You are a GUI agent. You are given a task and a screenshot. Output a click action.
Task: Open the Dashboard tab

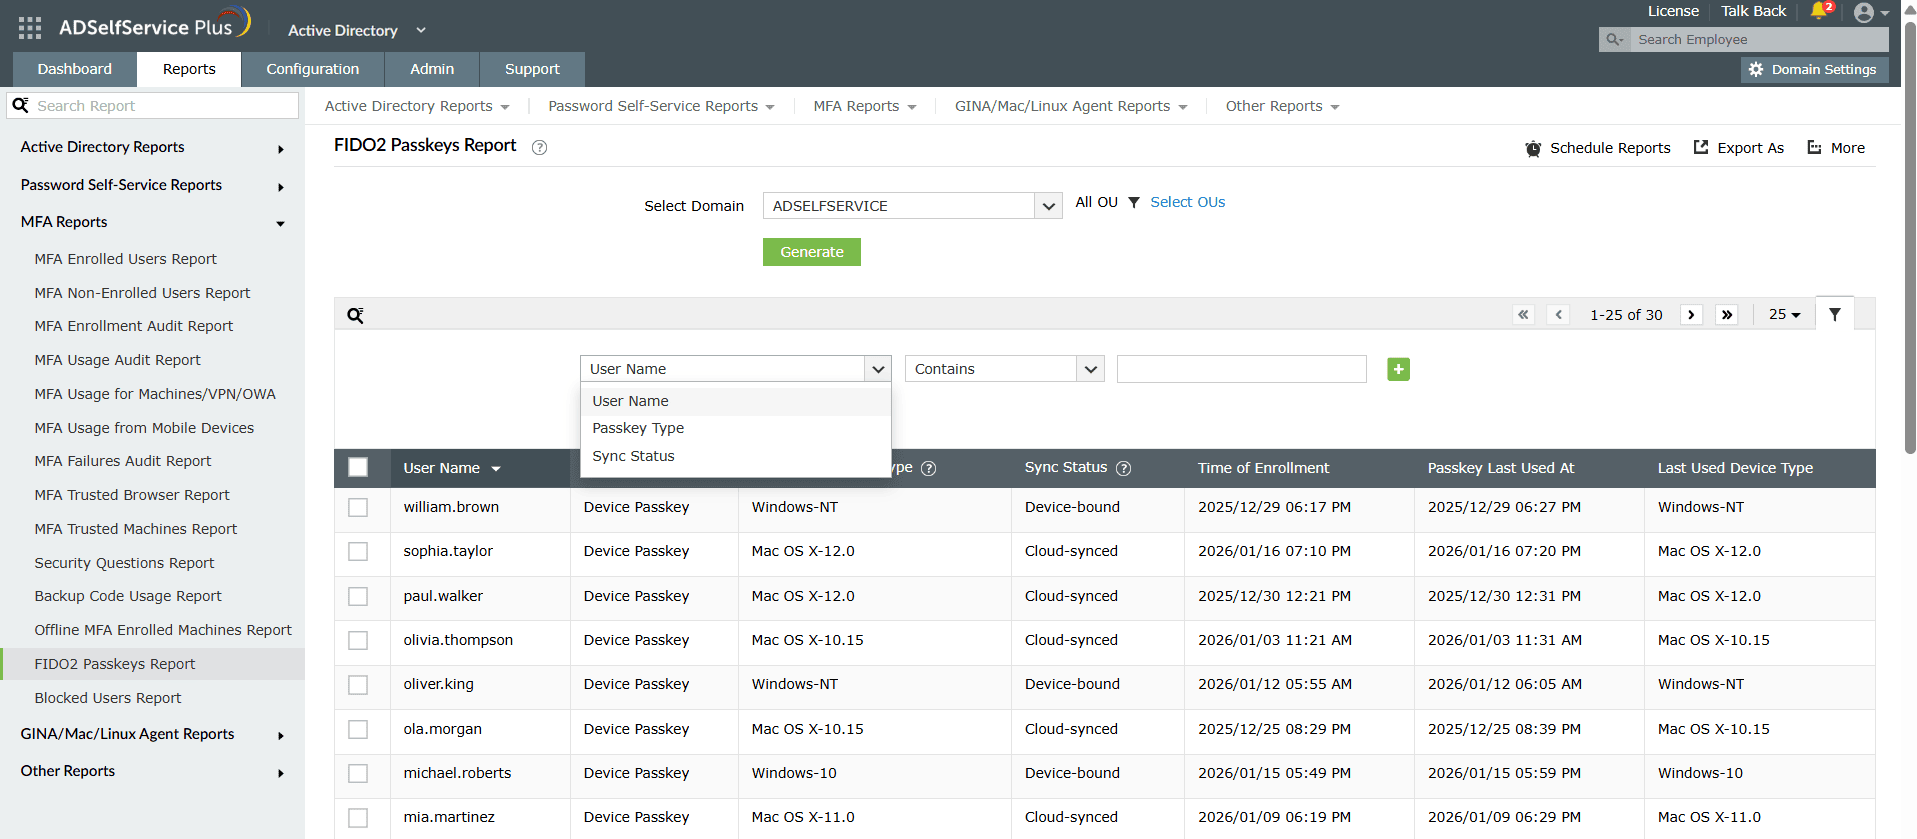75,69
